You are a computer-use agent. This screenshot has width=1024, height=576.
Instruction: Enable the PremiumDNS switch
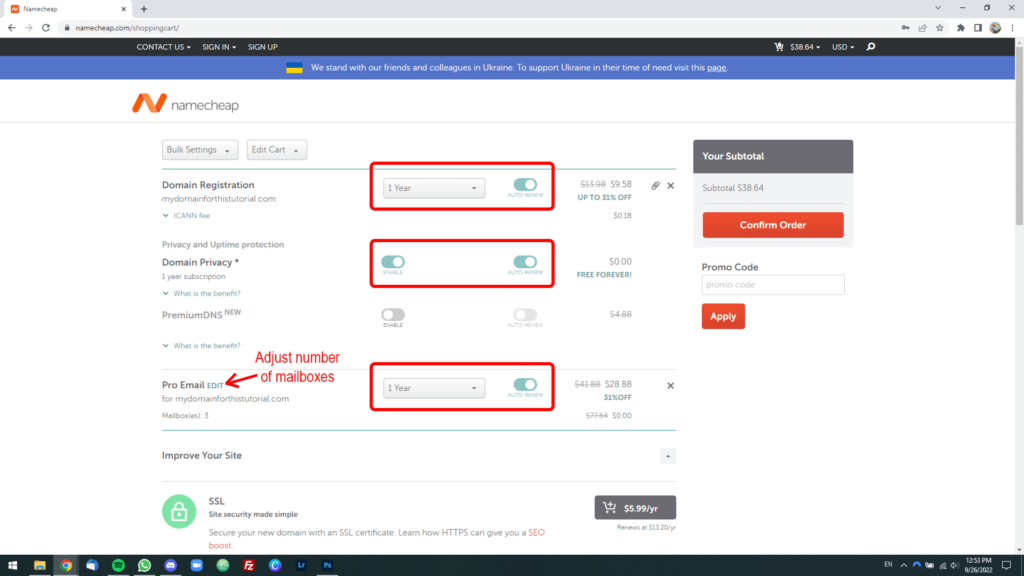click(x=393, y=315)
